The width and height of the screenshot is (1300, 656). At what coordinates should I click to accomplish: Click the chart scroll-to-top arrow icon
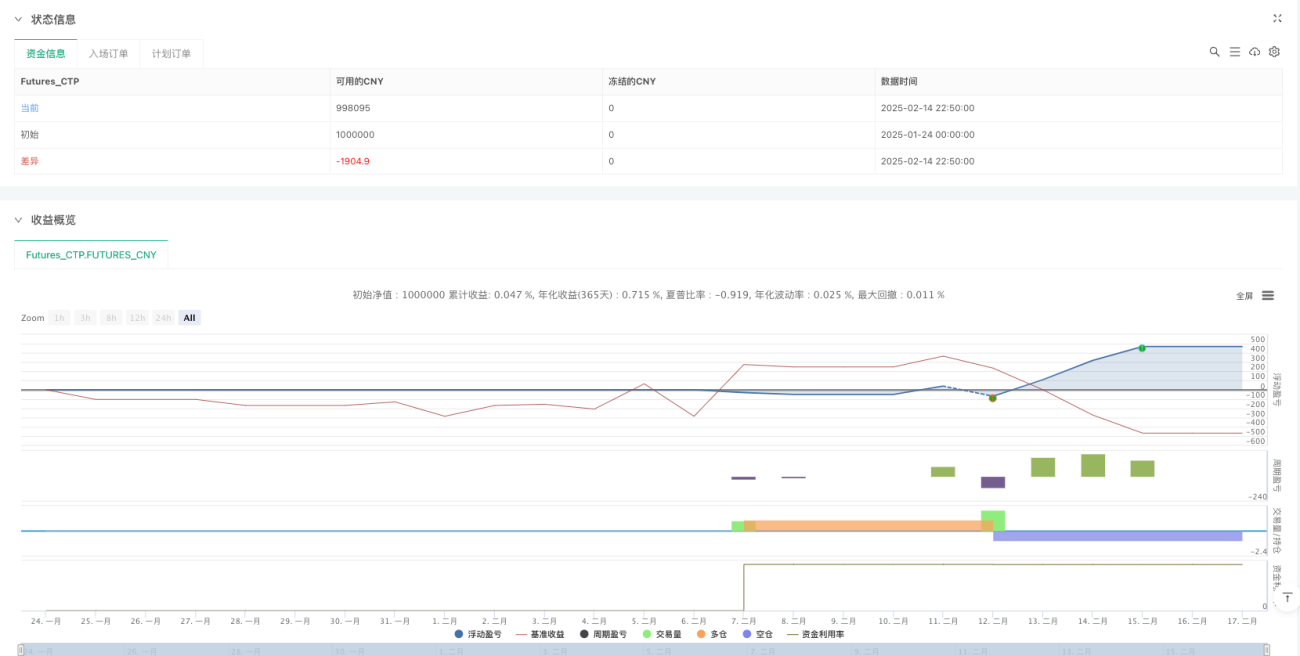(x=1288, y=597)
